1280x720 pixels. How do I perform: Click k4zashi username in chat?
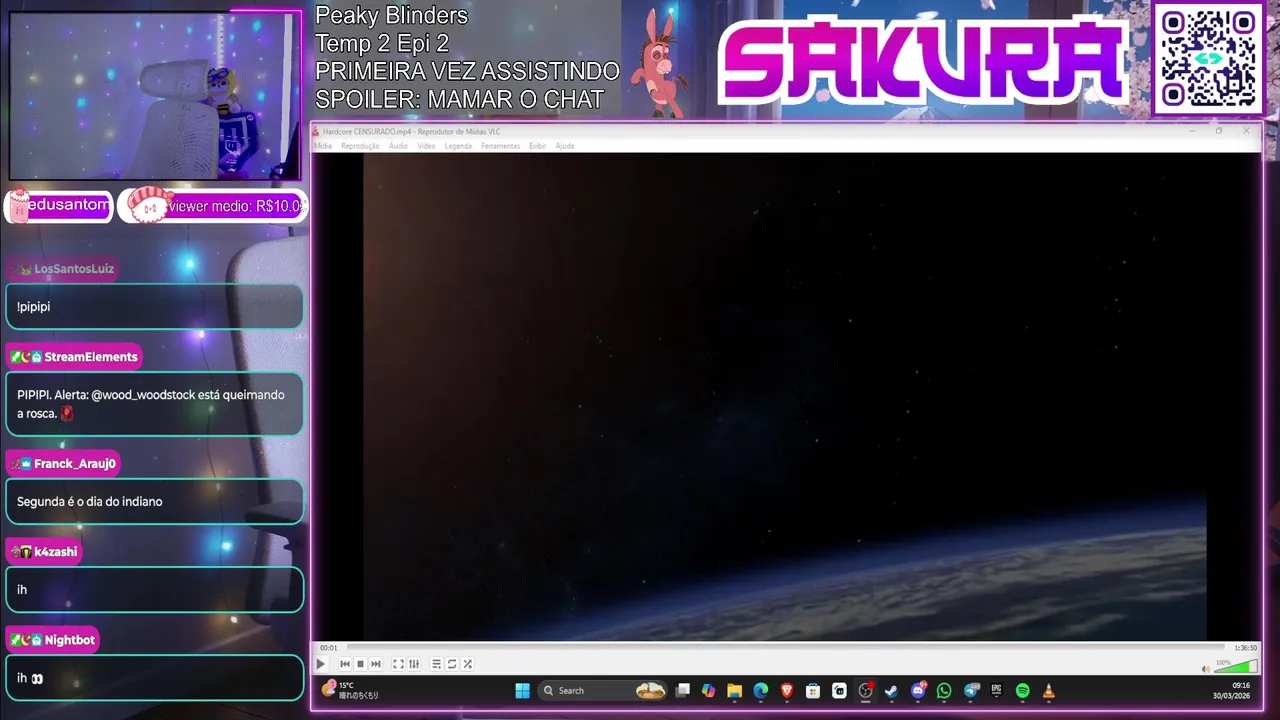(x=55, y=552)
